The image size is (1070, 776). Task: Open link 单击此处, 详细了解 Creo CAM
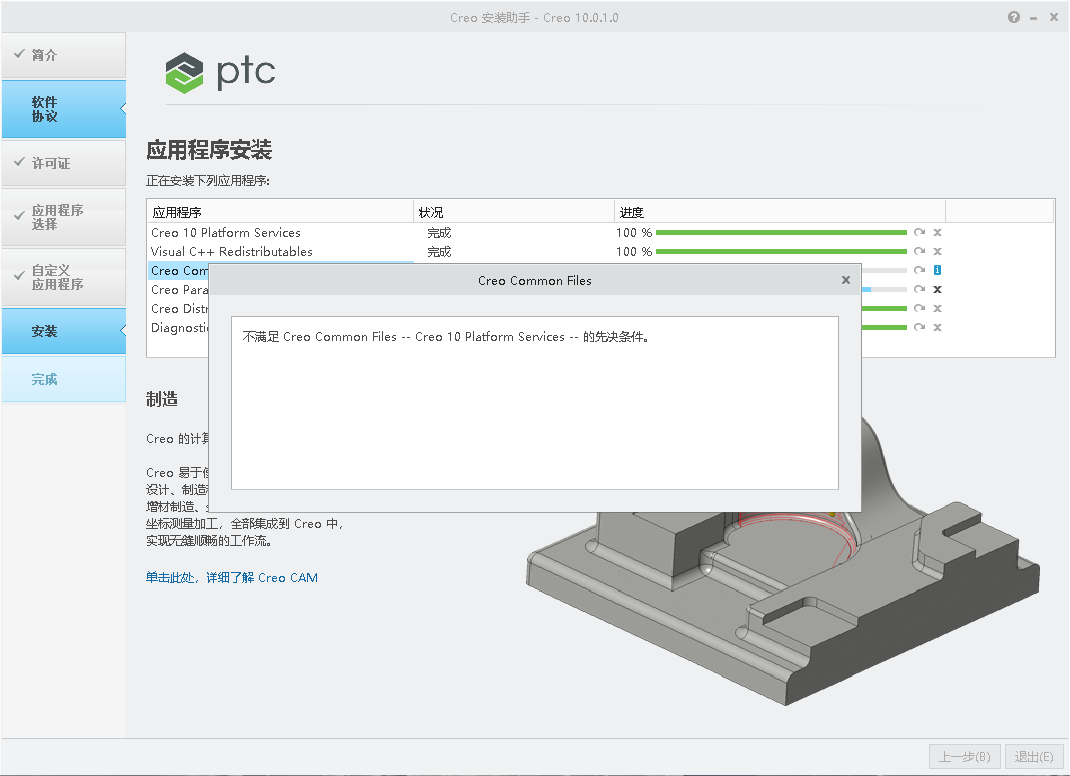click(x=231, y=577)
